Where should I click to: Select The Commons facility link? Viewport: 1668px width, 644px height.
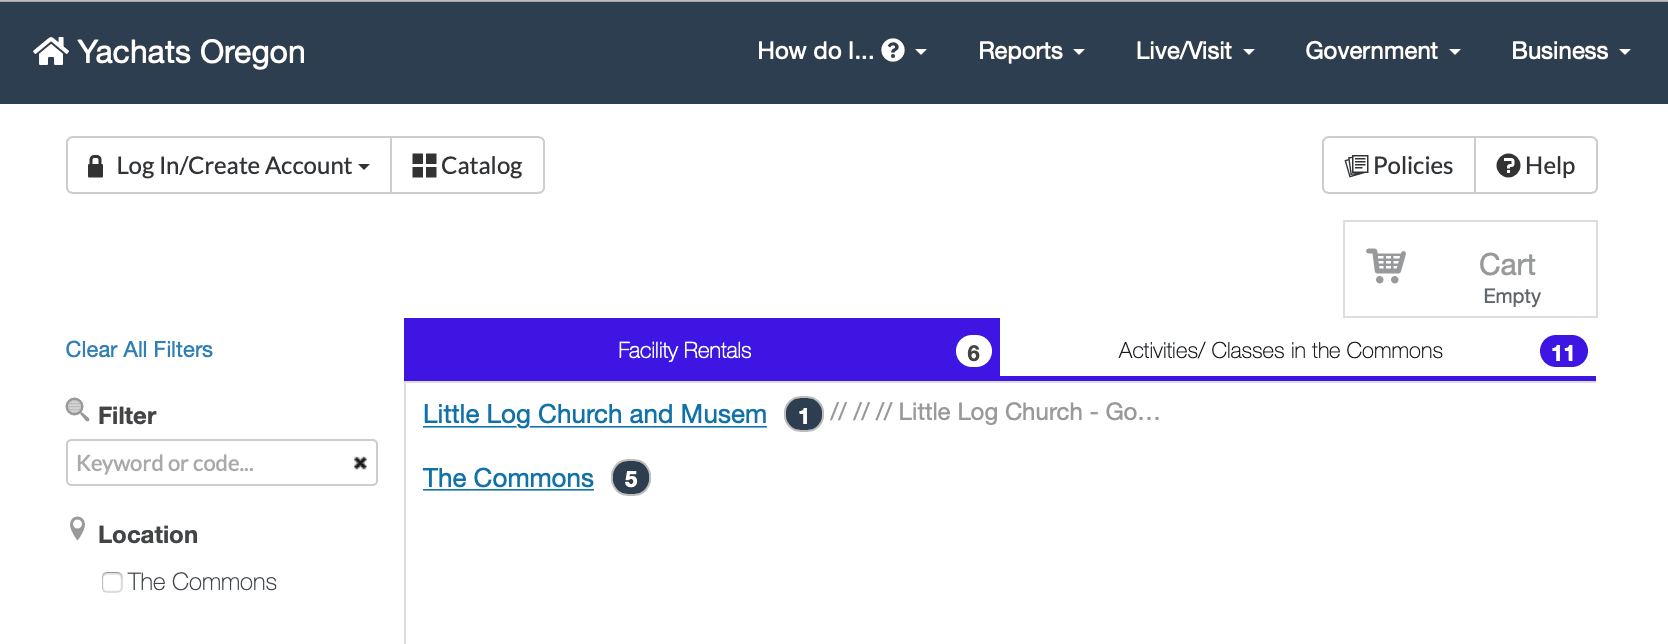click(508, 477)
